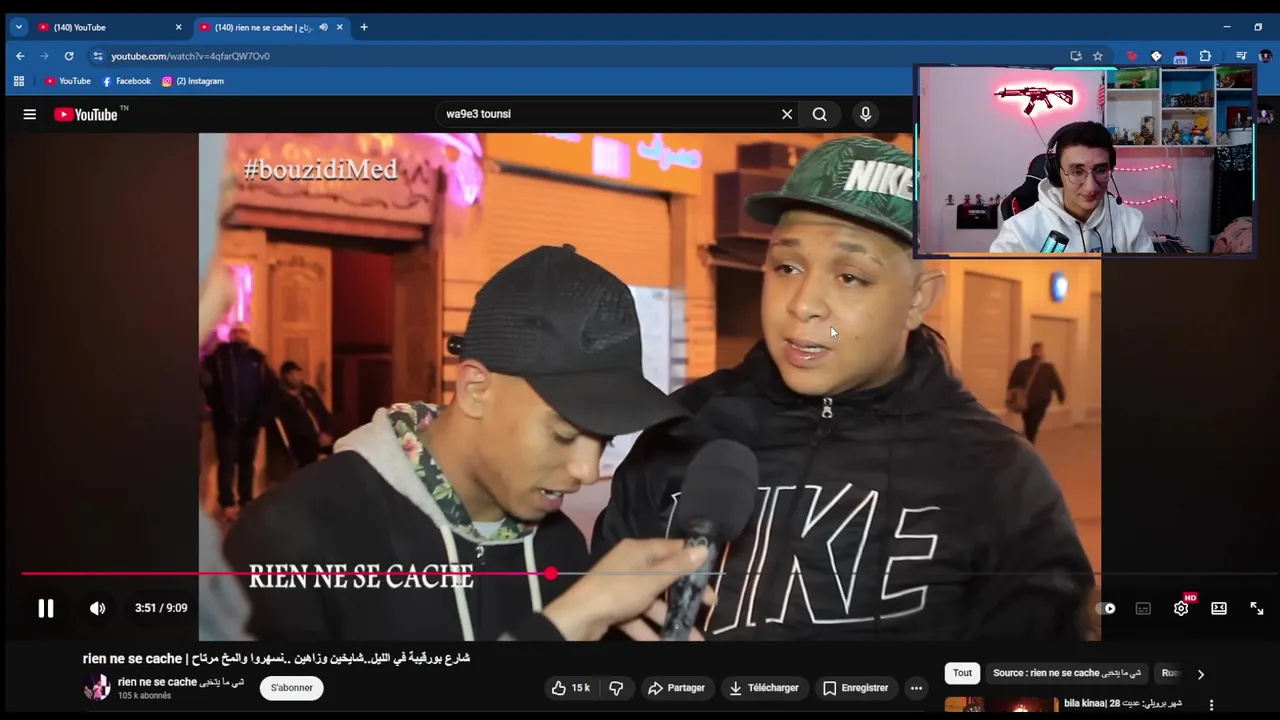
Task: Install app icon in address bar
Action: tap(1076, 56)
